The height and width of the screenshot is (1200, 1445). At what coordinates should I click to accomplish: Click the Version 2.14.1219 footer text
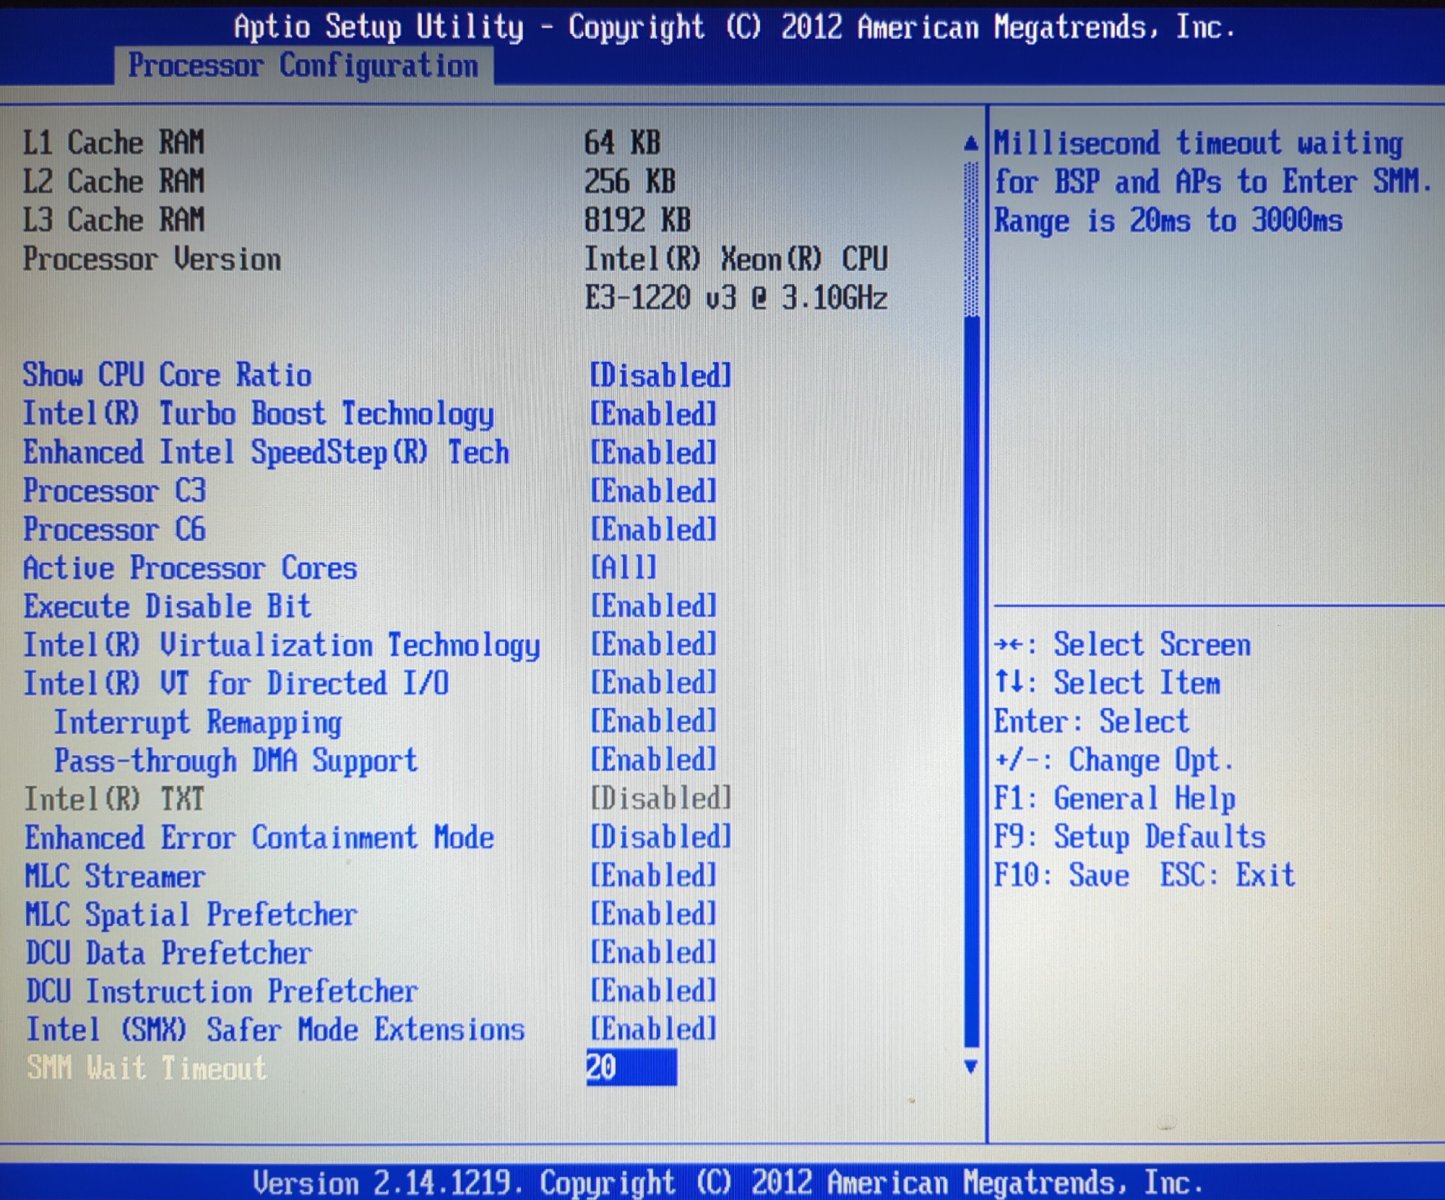(x=729, y=1183)
